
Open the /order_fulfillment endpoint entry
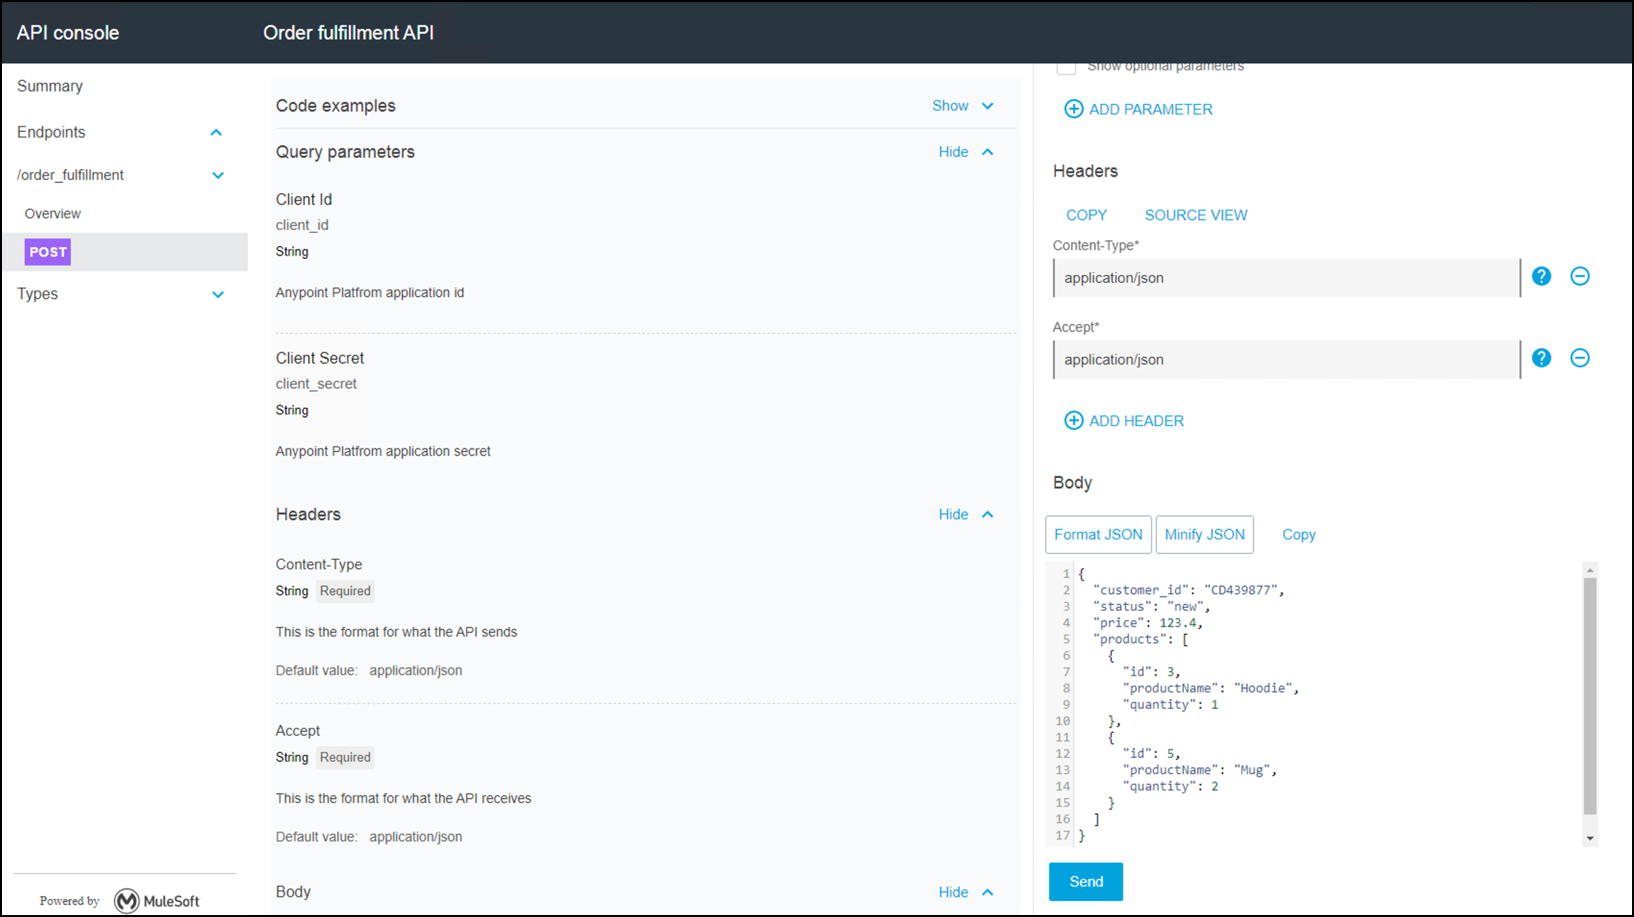(70, 175)
